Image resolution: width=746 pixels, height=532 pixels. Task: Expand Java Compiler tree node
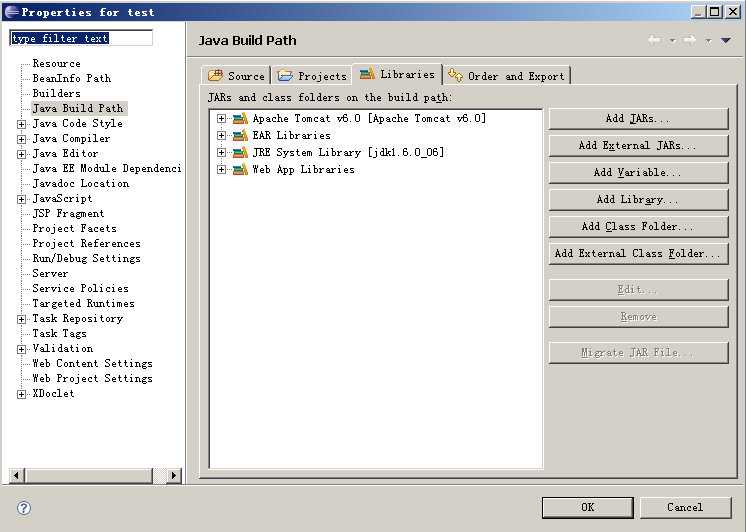(x=21, y=139)
